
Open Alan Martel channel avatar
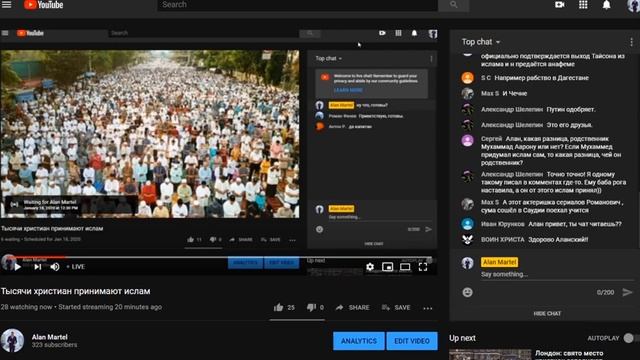(12, 340)
